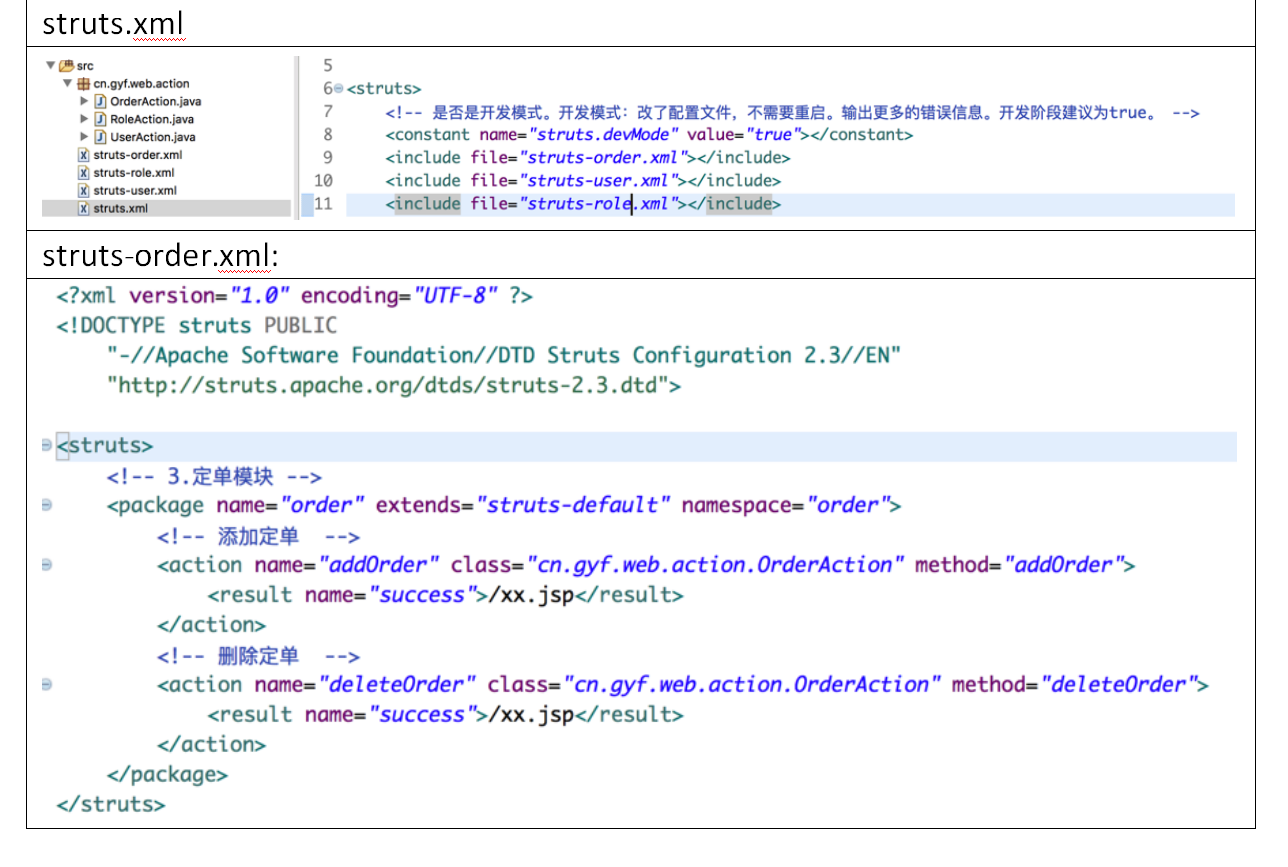
Task: Click the value="true" attribute on line 8
Action: tap(746, 135)
